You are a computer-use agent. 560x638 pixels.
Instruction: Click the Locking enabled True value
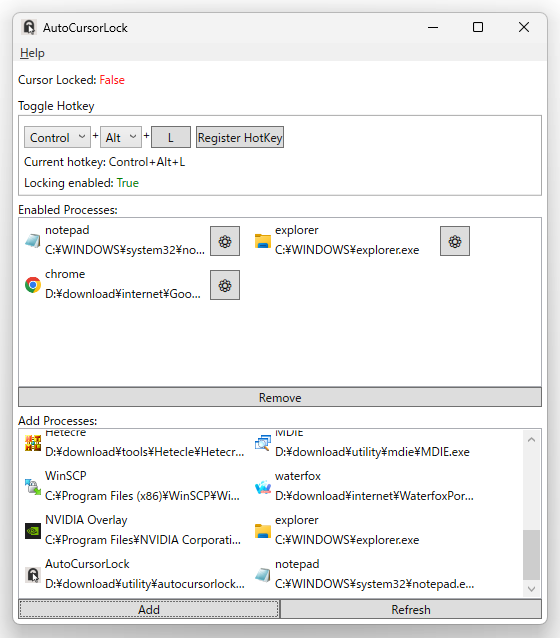(x=128, y=183)
